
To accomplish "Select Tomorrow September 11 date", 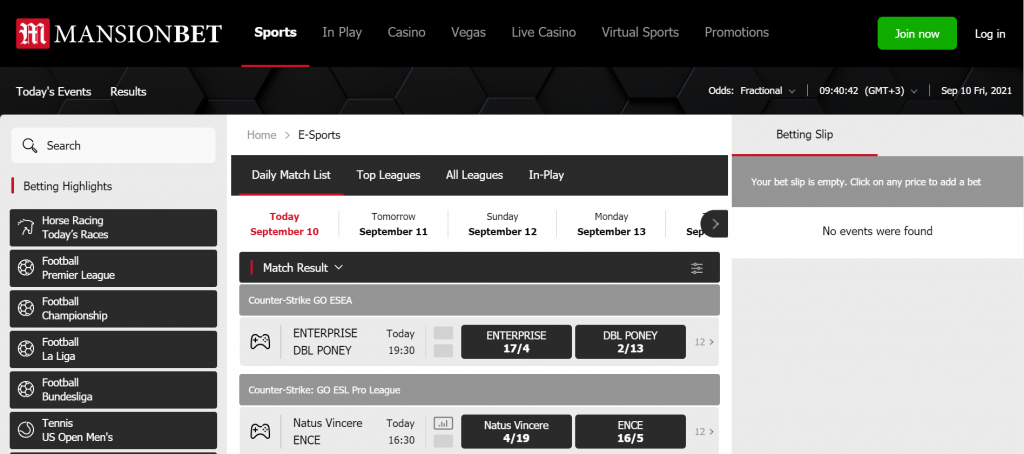I will click(x=393, y=224).
